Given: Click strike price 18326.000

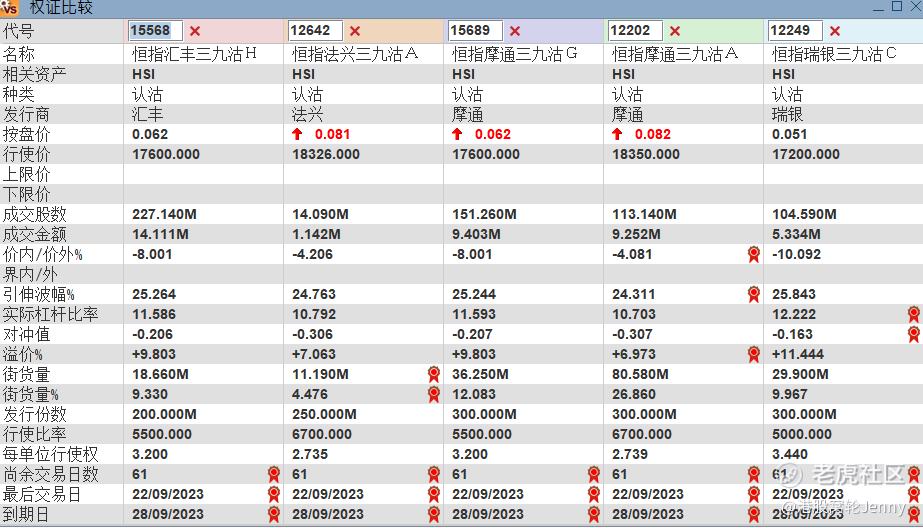Looking at the screenshot, I should pyautogui.click(x=326, y=154).
